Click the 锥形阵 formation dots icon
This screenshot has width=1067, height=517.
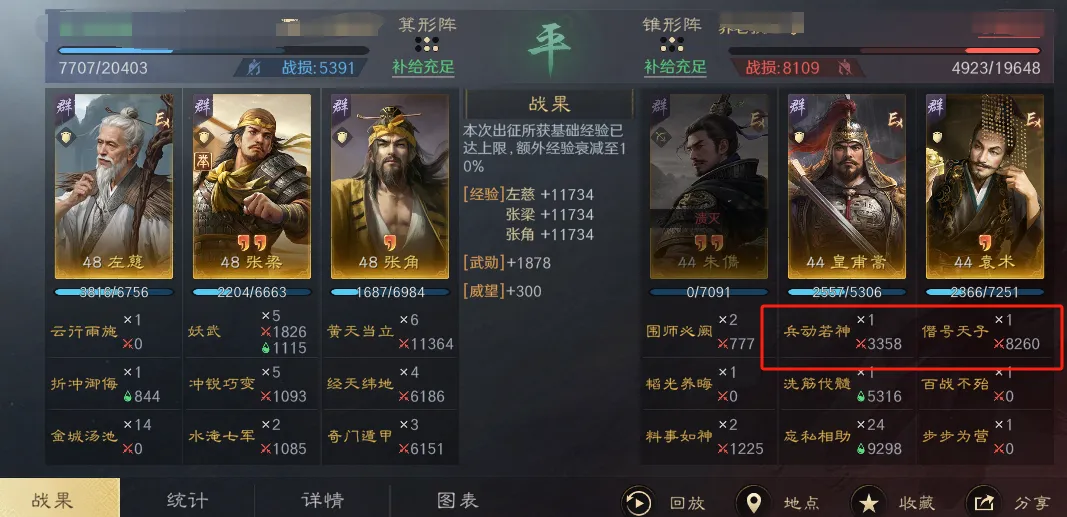(672, 44)
